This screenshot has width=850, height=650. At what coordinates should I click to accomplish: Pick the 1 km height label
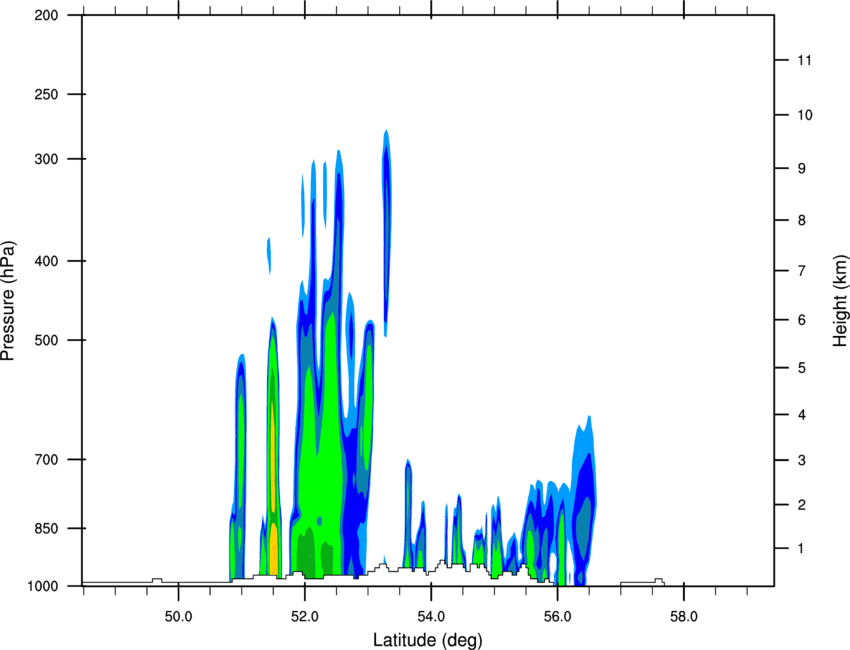tap(801, 549)
